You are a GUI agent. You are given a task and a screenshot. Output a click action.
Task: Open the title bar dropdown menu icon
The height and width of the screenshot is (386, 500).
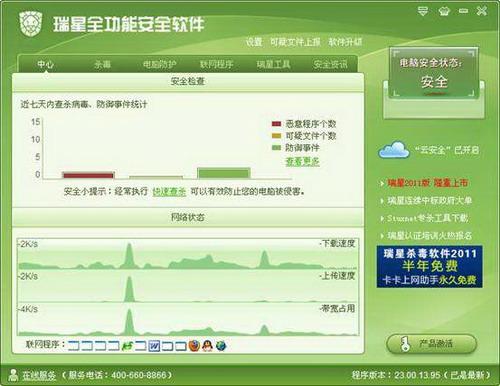(423, 11)
